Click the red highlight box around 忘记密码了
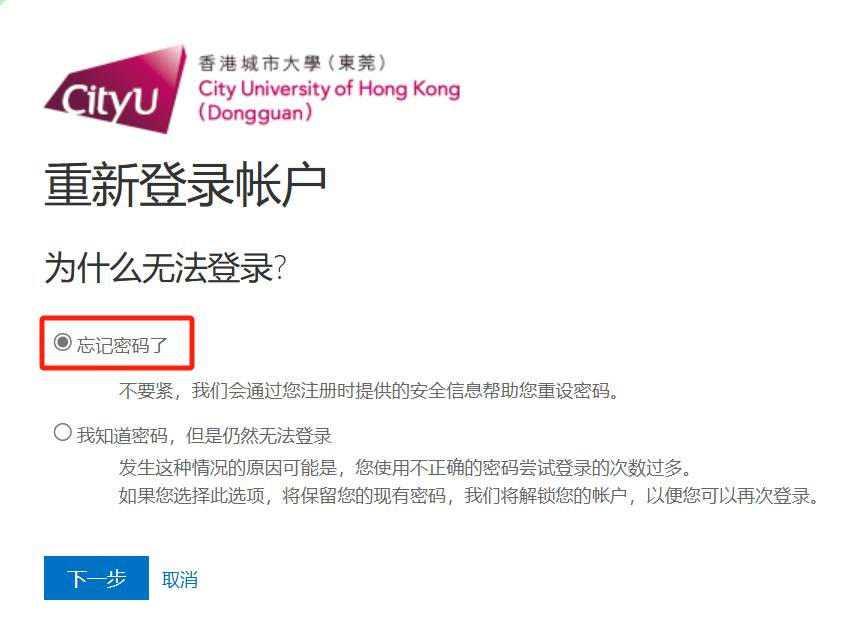Image resolution: width=850 pixels, height=643 pixels. point(117,343)
